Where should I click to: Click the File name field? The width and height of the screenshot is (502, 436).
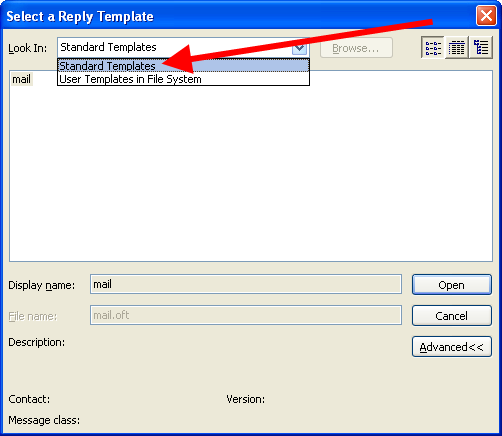click(x=246, y=315)
